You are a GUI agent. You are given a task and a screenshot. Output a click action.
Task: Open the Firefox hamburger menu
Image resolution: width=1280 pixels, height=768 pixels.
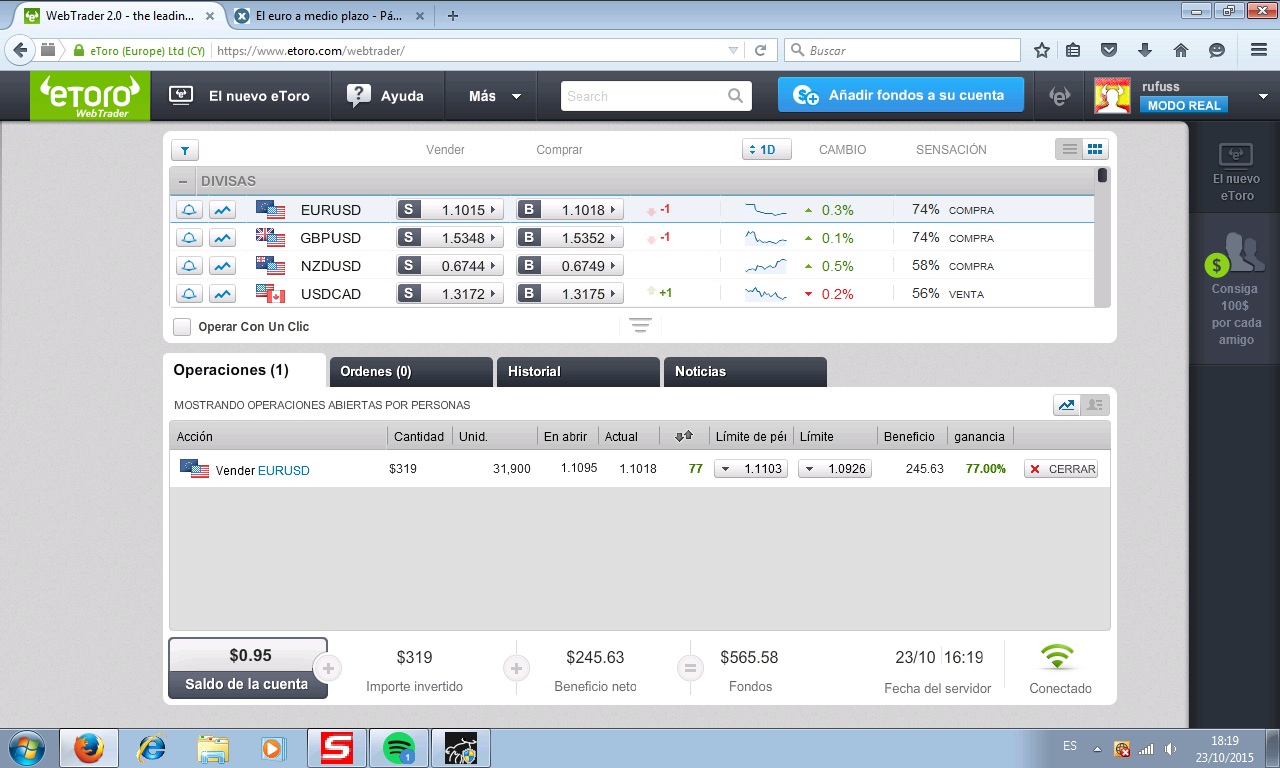coord(1259,50)
